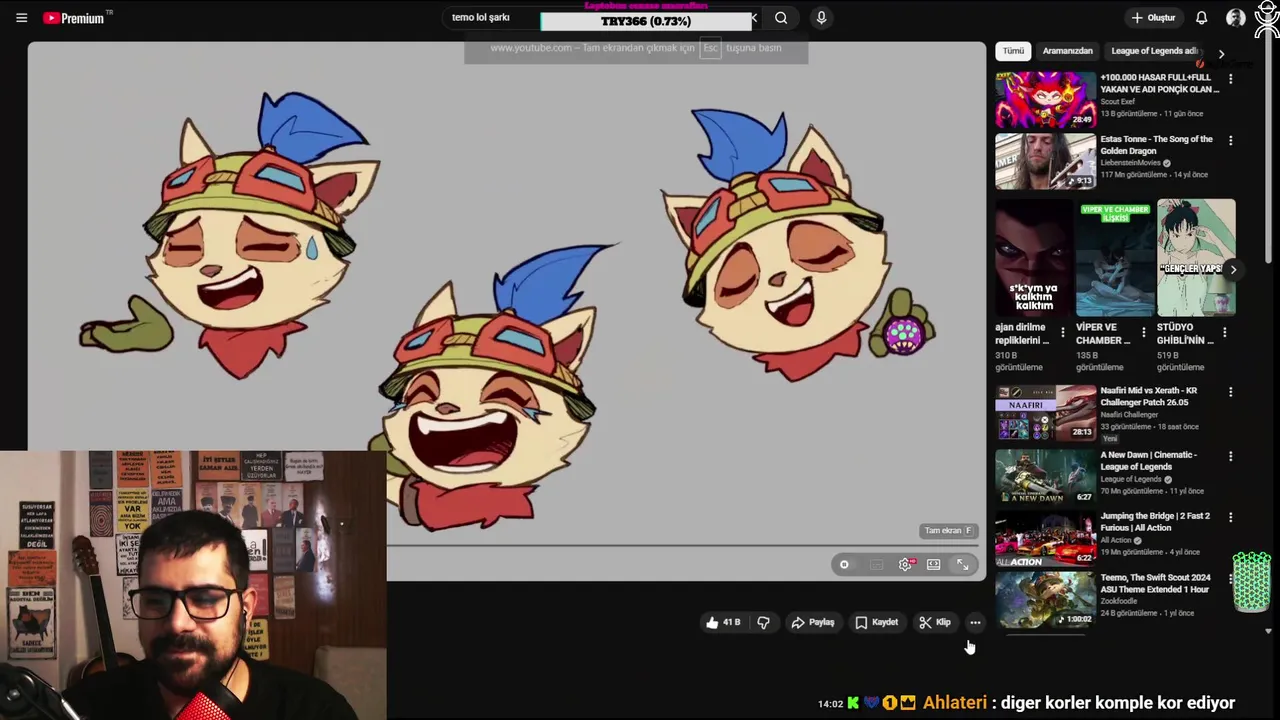
Task: Open options for STÜDYO GHİBLİ Short
Action: pyautogui.click(x=1226, y=333)
